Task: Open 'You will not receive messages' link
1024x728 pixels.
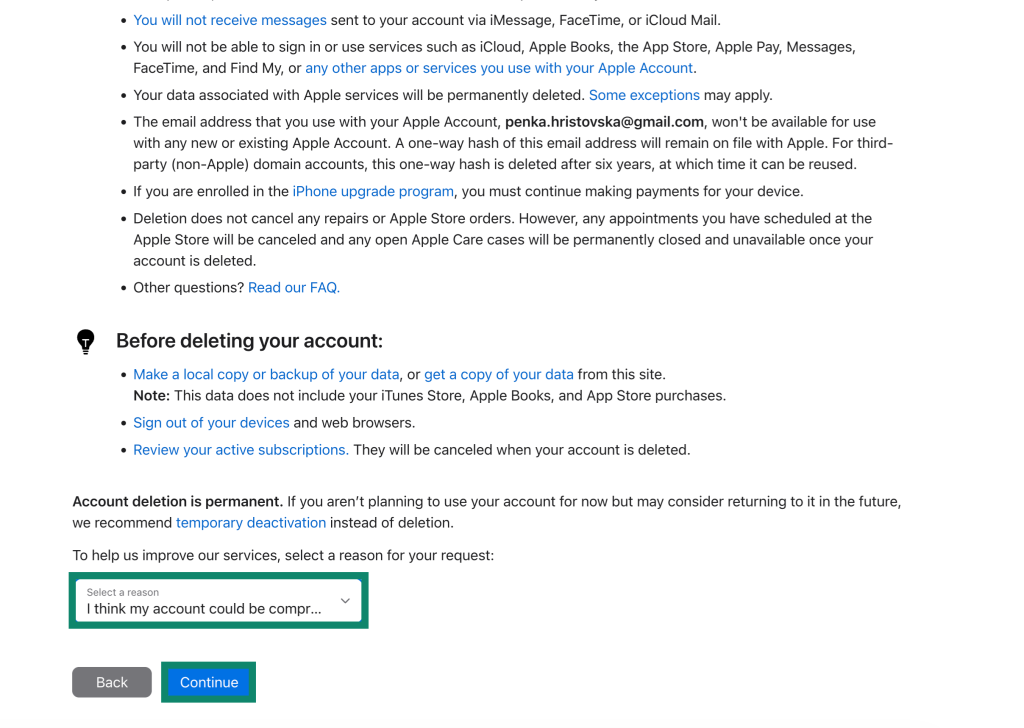Action: [230, 20]
